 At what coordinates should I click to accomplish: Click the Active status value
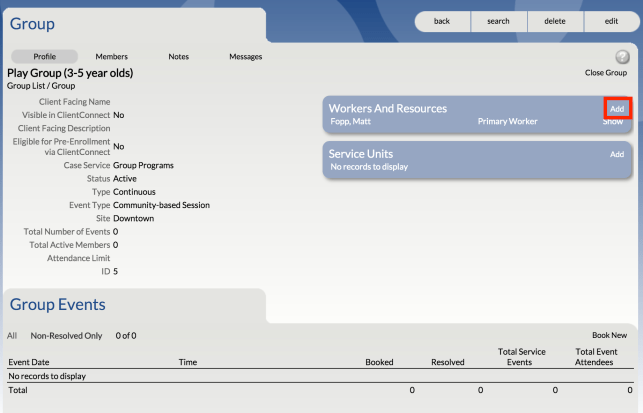125,178
